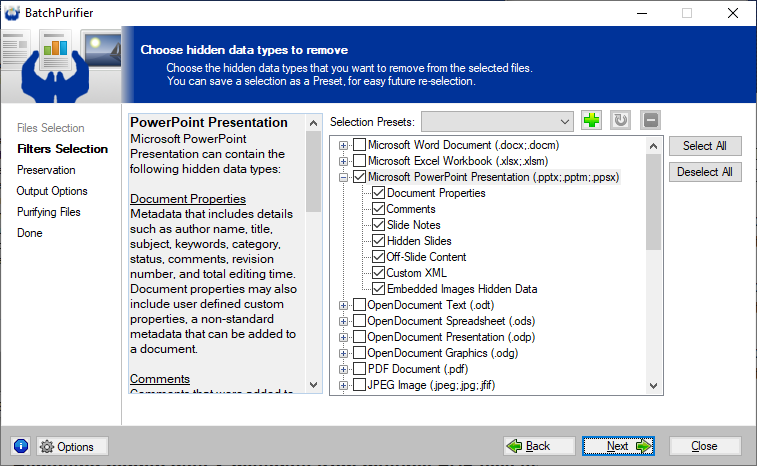Click Select All button
757x466 pixels.
[x=705, y=146]
